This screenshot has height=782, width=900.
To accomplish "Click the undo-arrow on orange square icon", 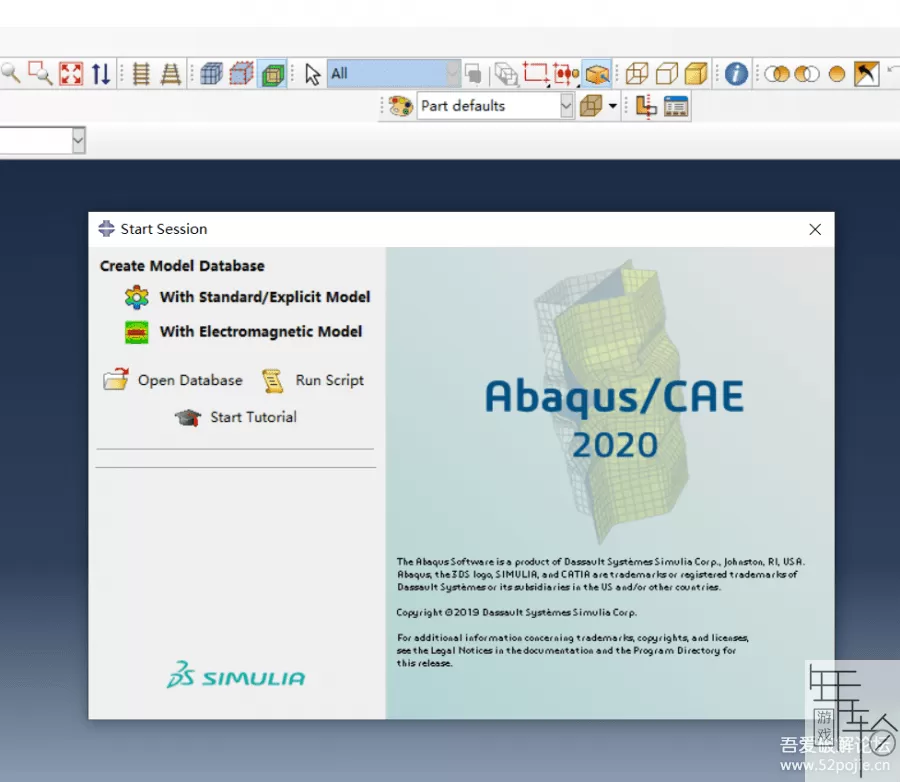I will (x=867, y=74).
